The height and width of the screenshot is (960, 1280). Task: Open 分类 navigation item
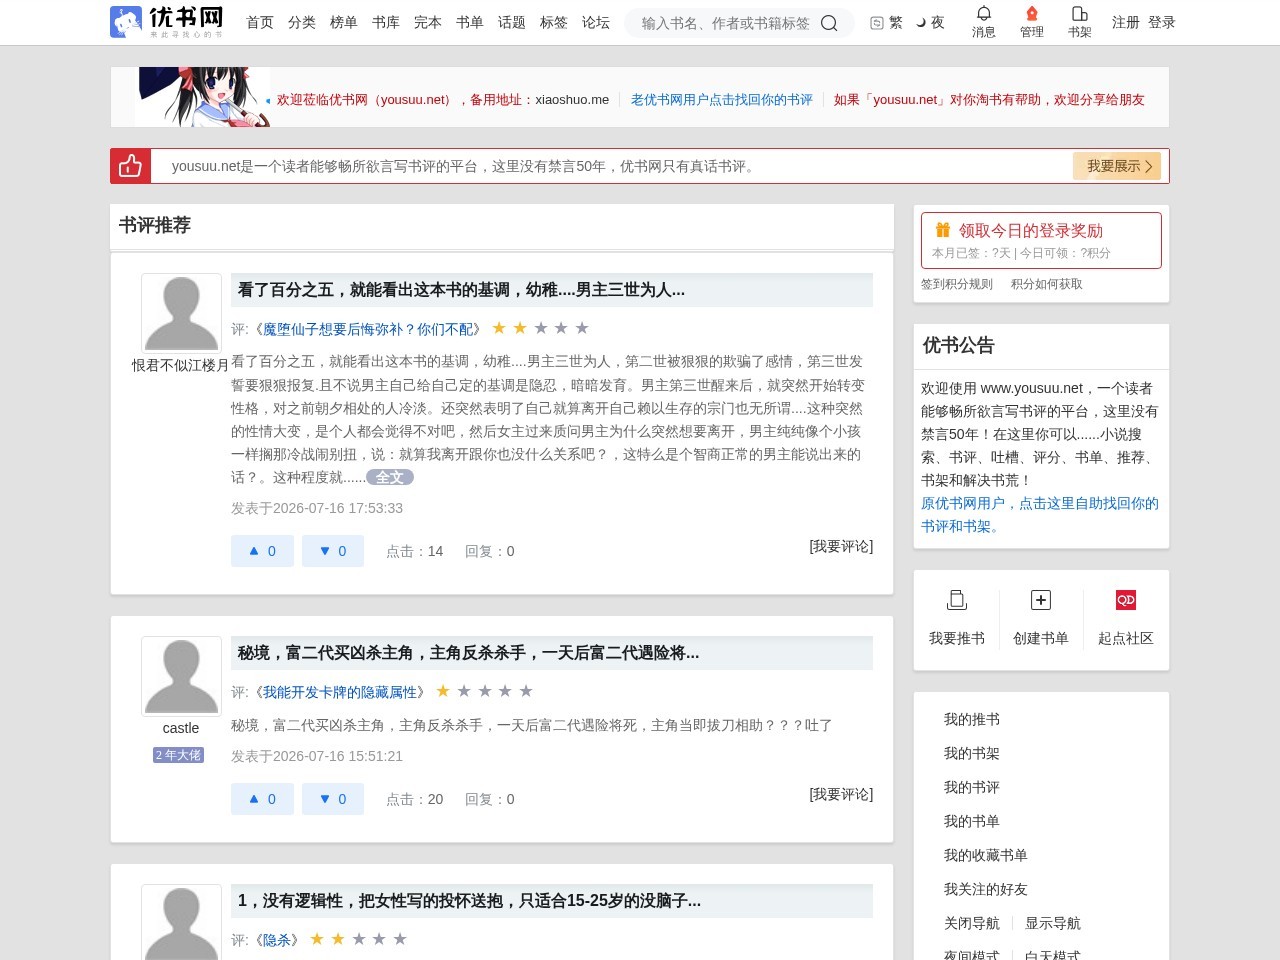click(302, 22)
